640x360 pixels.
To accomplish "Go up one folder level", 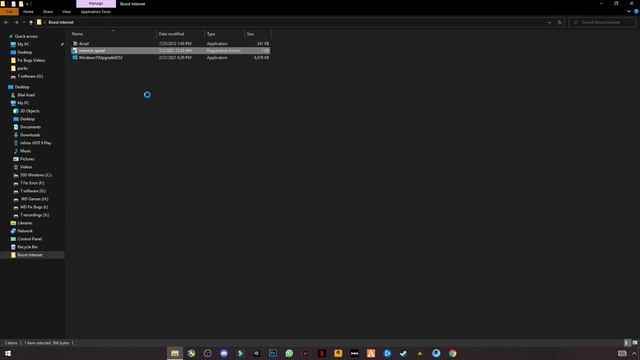I will 31,22.
